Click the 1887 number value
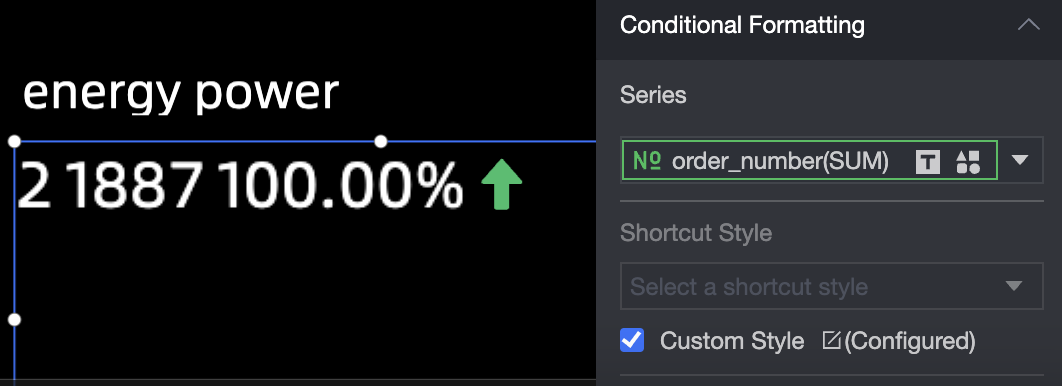This screenshot has width=1062, height=386. tap(137, 185)
